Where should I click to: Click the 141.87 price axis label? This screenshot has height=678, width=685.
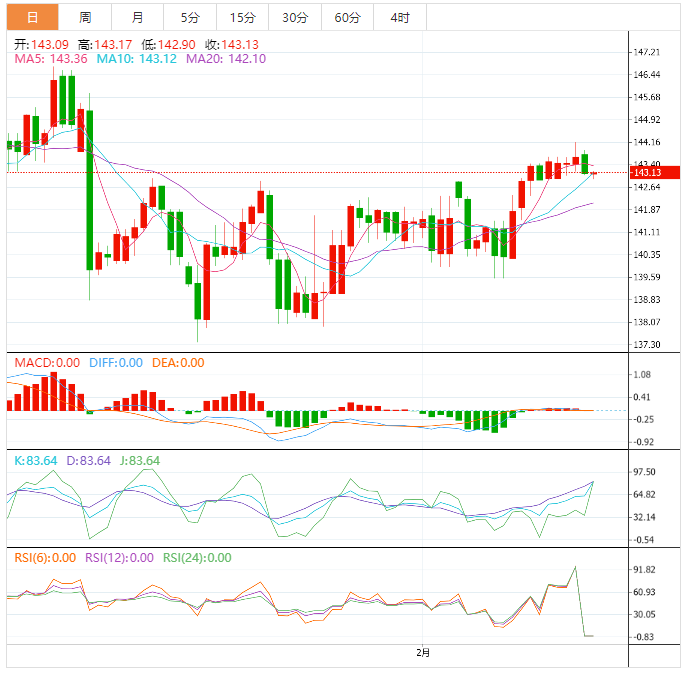tap(647, 210)
